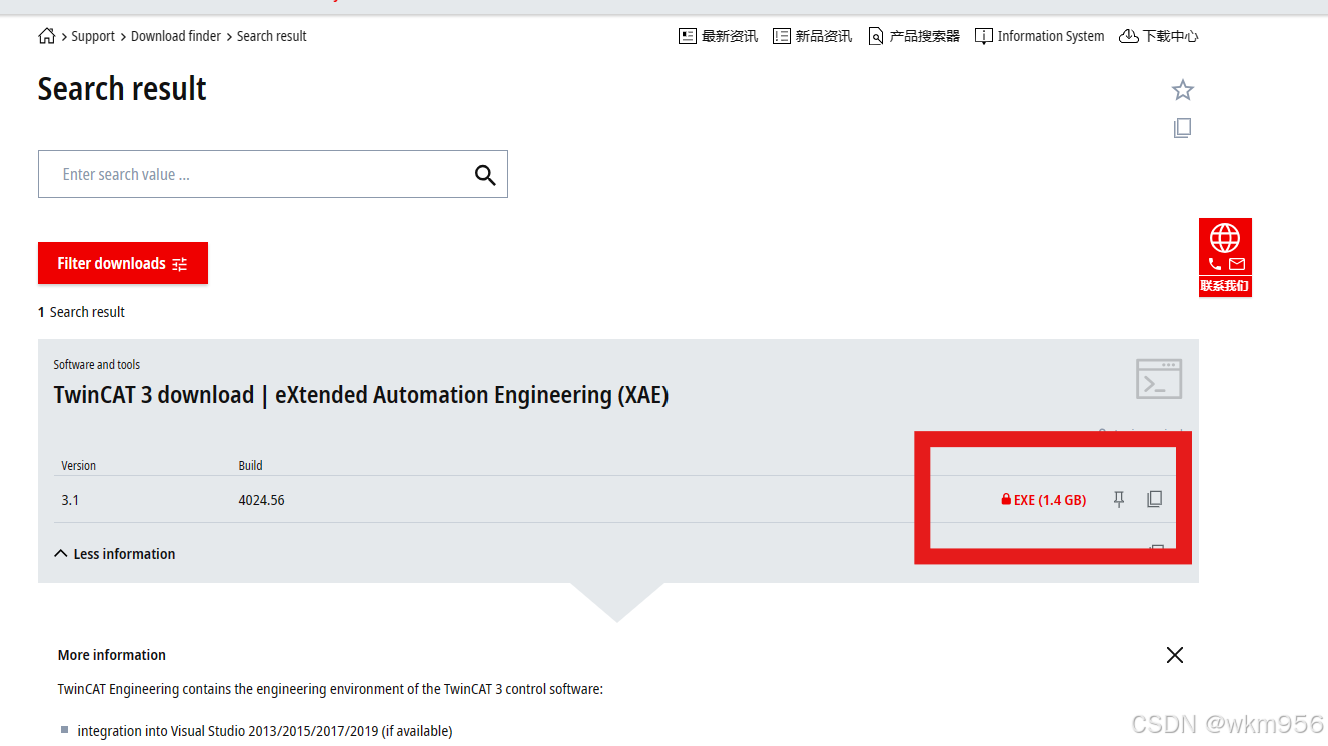Click the globe contact icon

(1225, 238)
